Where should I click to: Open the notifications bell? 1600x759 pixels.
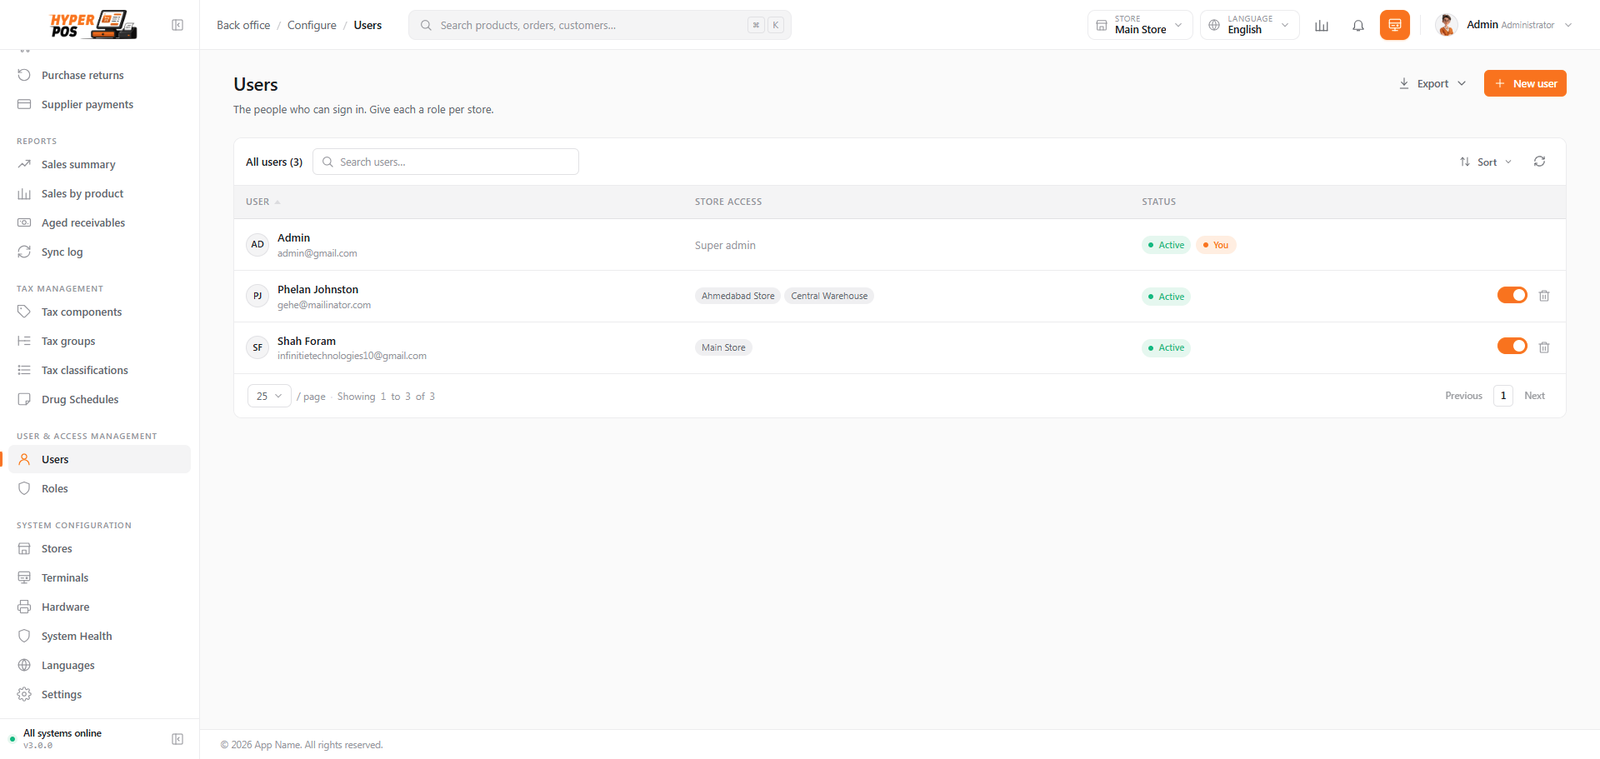pyautogui.click(x=1358, y=25)
